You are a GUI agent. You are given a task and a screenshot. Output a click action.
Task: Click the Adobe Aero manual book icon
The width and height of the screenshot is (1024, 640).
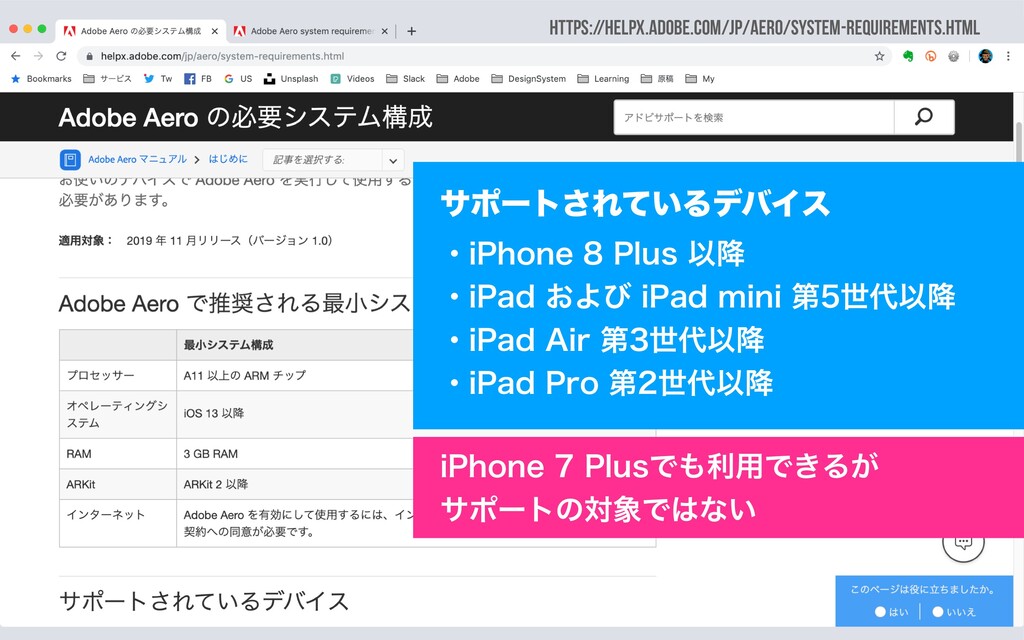coord(70,159)
